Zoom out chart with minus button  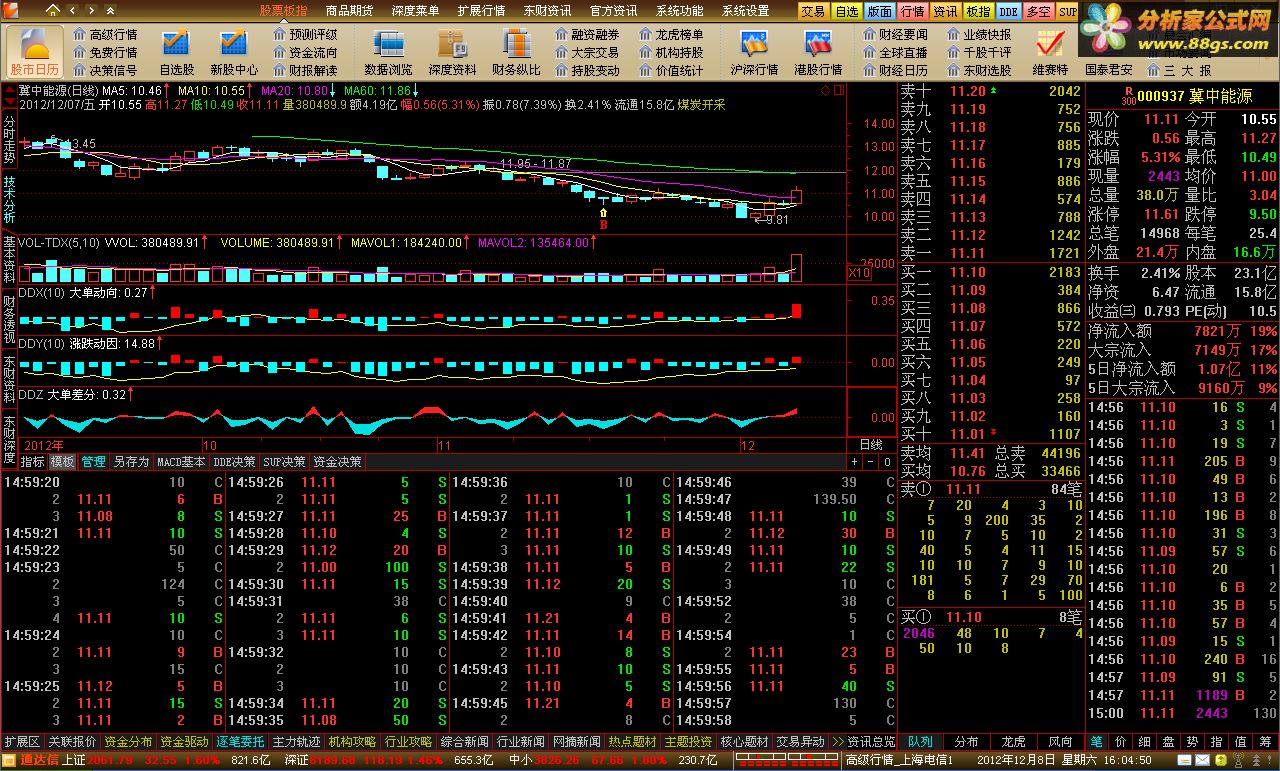pos(870,462)
